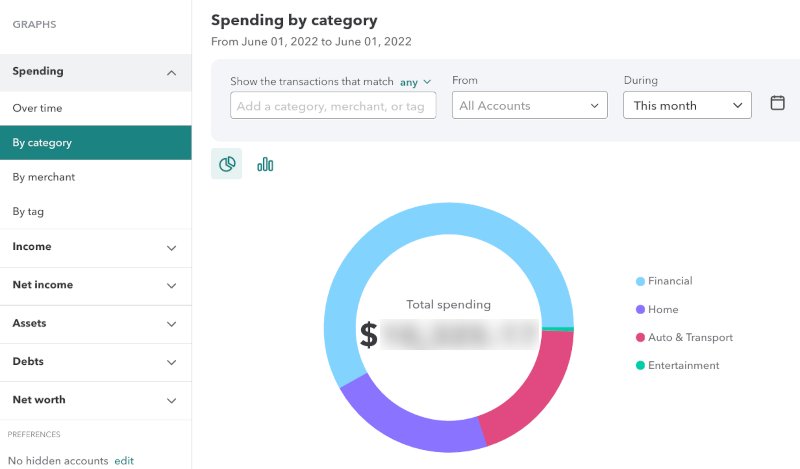This screenshot has width=800, height=469.
Task: Open Spending By tag view
Action: (28, 211)
